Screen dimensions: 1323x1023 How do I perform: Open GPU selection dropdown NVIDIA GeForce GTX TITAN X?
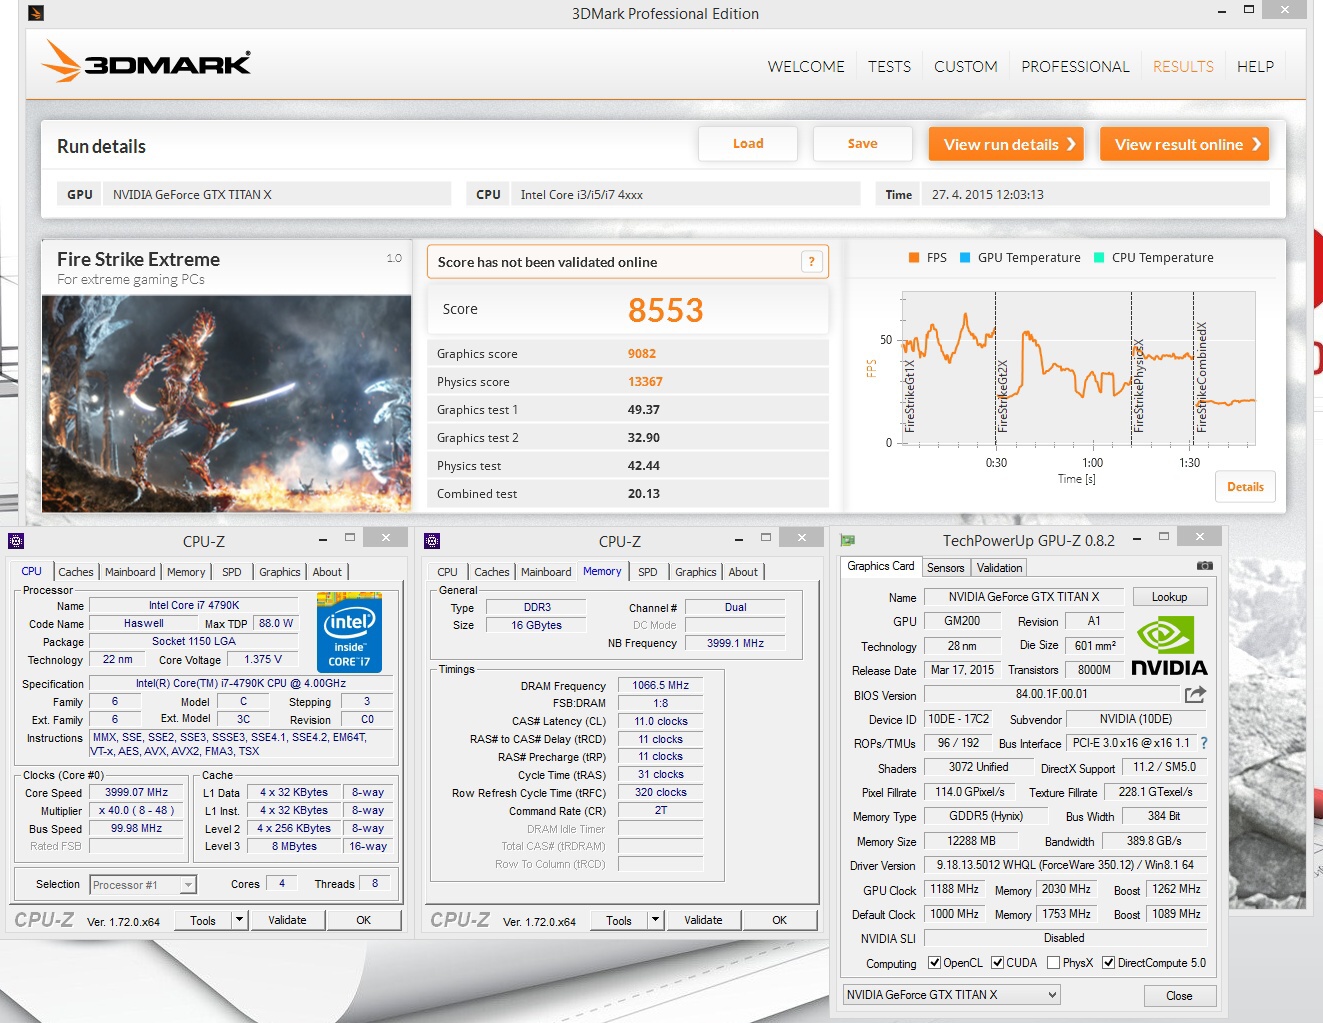pos(951,995)
